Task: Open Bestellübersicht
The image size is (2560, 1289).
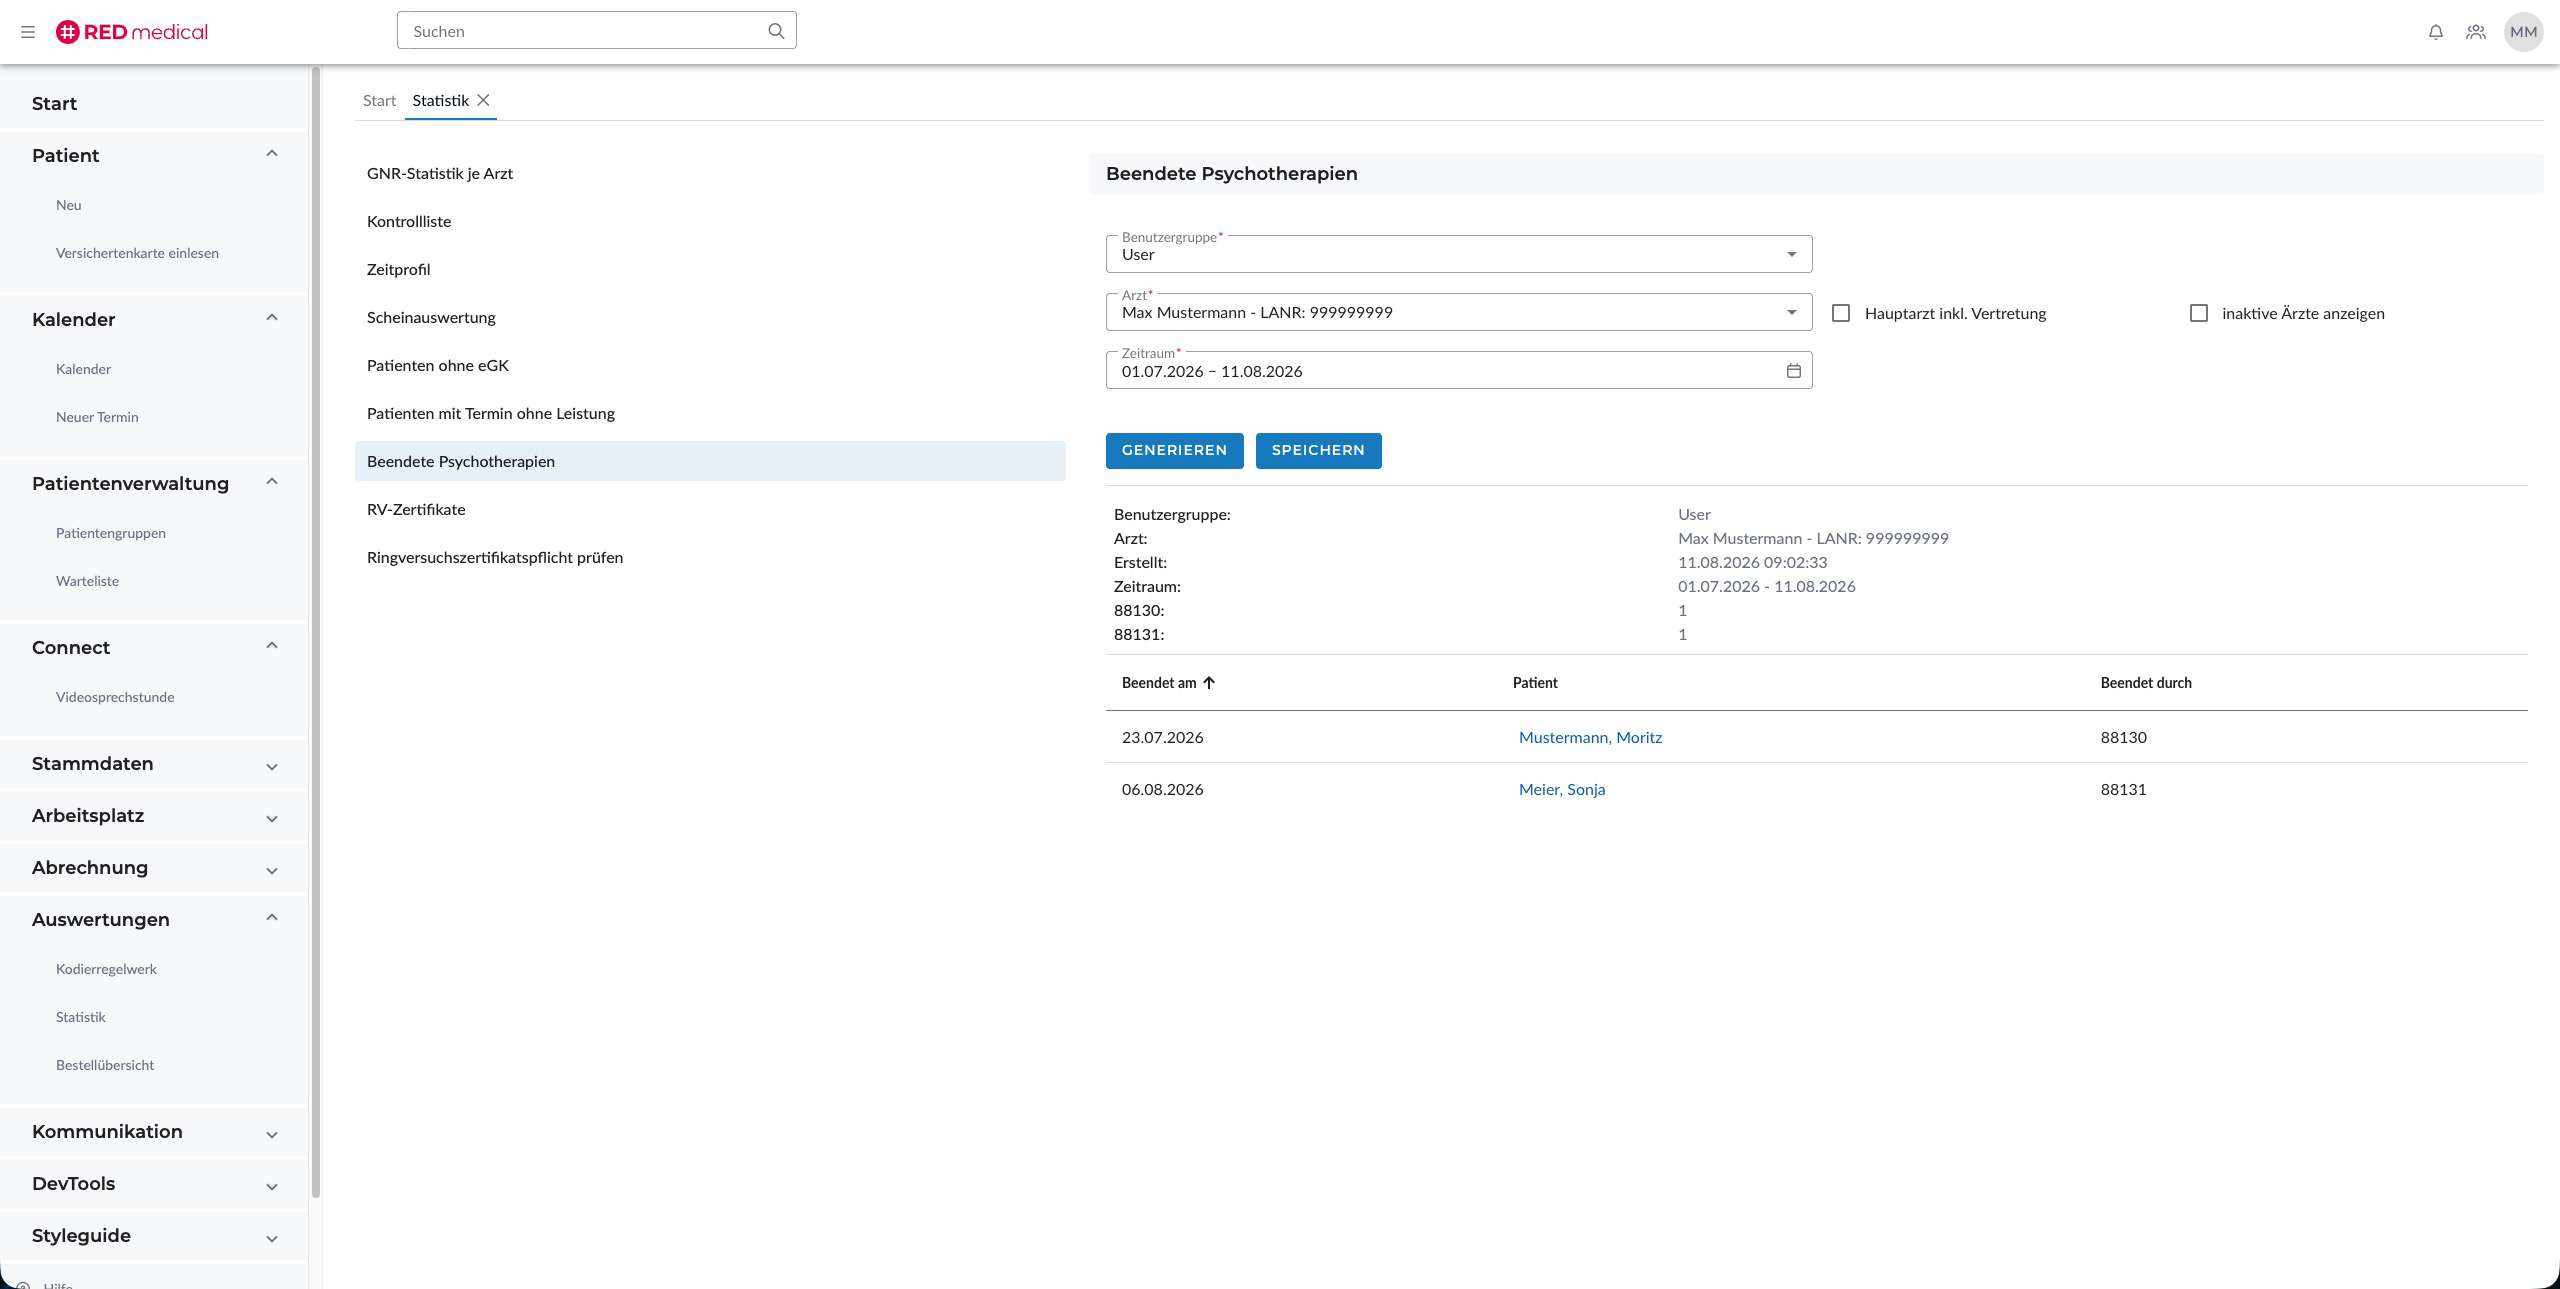Action: coord(105,1065)
